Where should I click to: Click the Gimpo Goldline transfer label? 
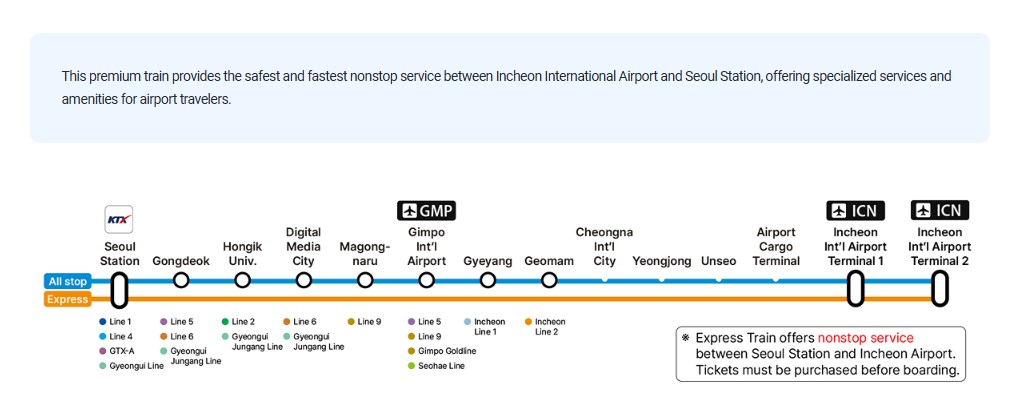[x=447, y=351]
